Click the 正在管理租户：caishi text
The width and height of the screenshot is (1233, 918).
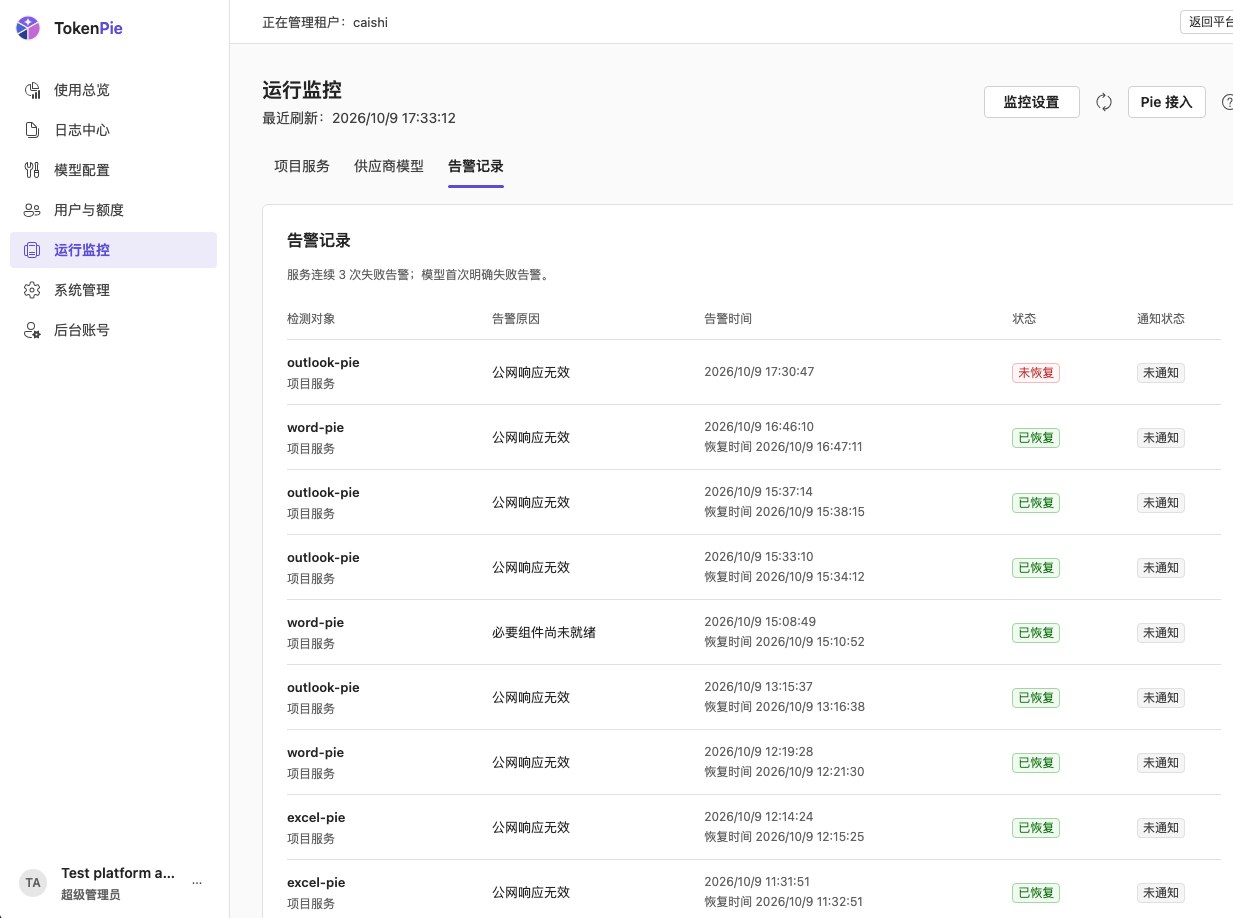(x=325, y=22)
